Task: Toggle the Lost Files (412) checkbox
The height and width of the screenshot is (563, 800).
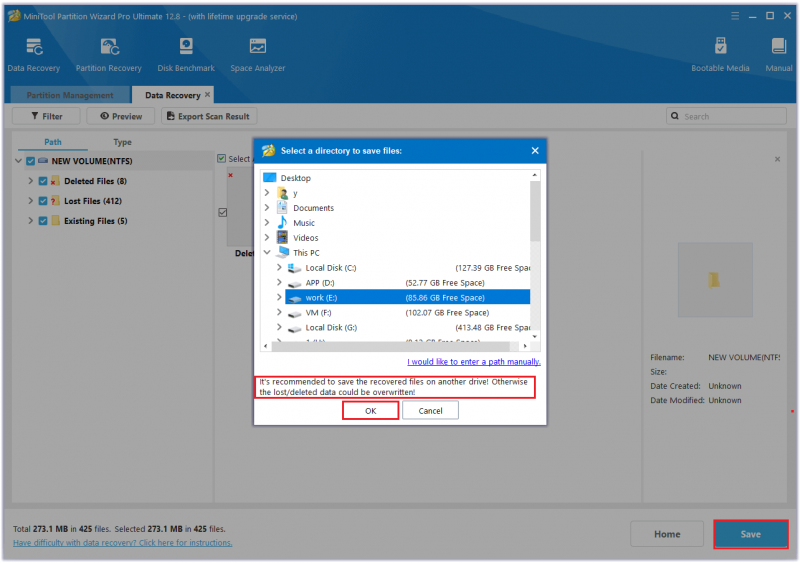Action: pos(43,201)
